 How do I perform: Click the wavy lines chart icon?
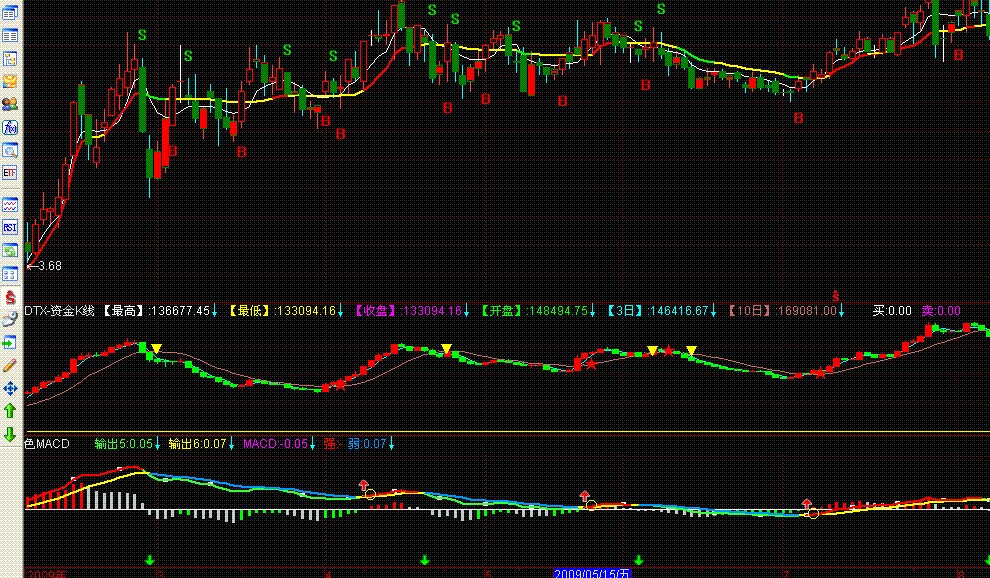[10, 205]
